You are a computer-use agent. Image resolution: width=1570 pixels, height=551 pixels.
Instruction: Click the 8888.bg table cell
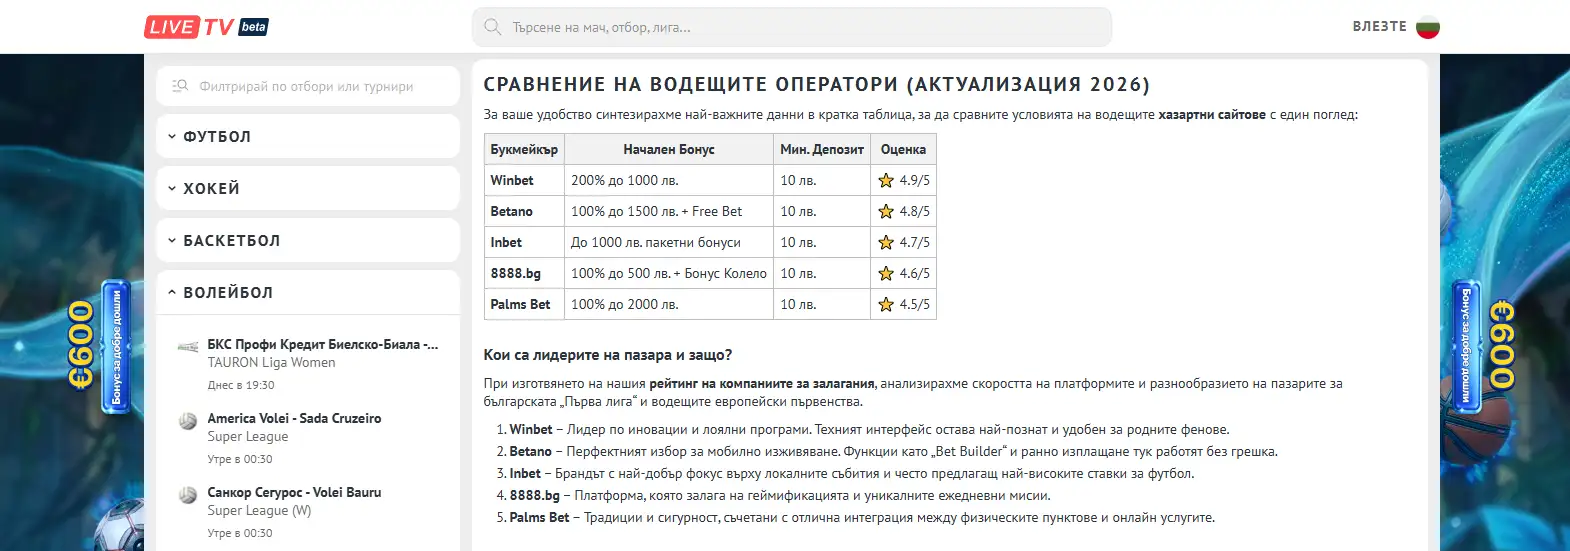click(x=524, y=273)
